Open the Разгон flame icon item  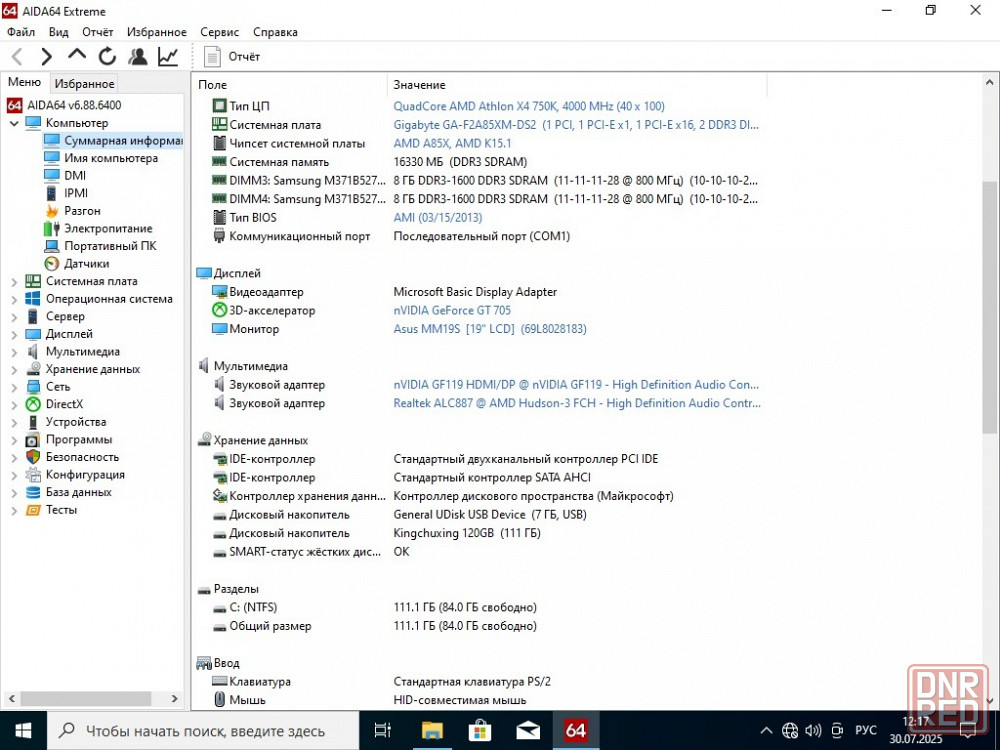pyautogui.click(x=52, y=211)
